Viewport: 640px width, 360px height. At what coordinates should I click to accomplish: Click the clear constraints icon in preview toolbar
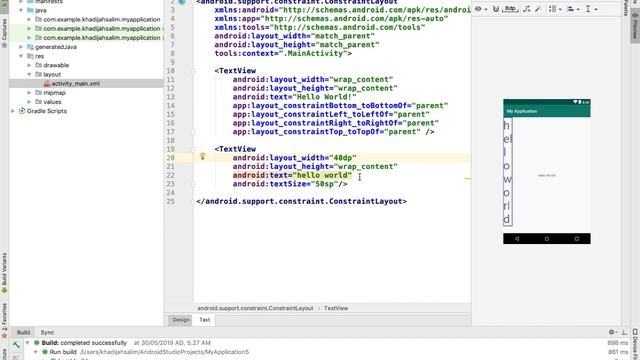point(527,9)
